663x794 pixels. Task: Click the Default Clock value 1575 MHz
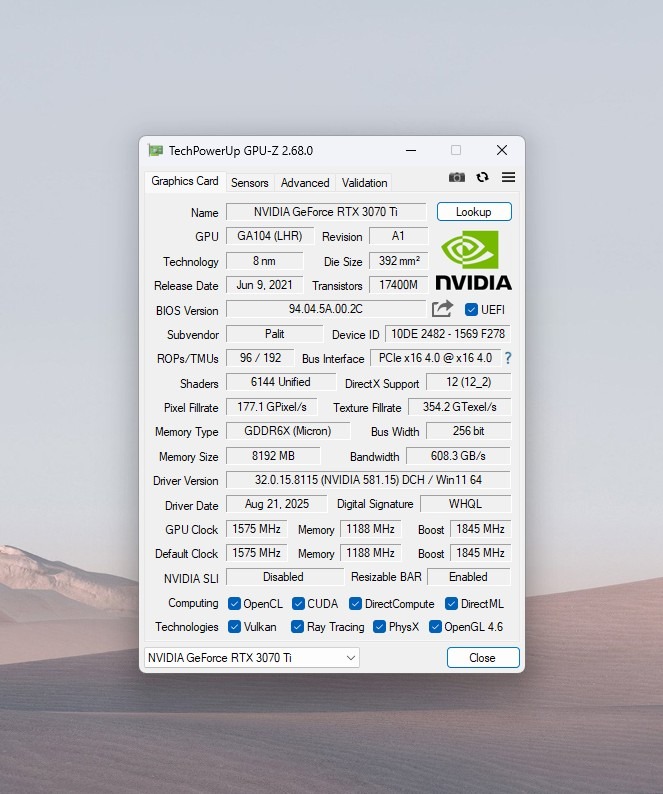(x=256, y=553)
